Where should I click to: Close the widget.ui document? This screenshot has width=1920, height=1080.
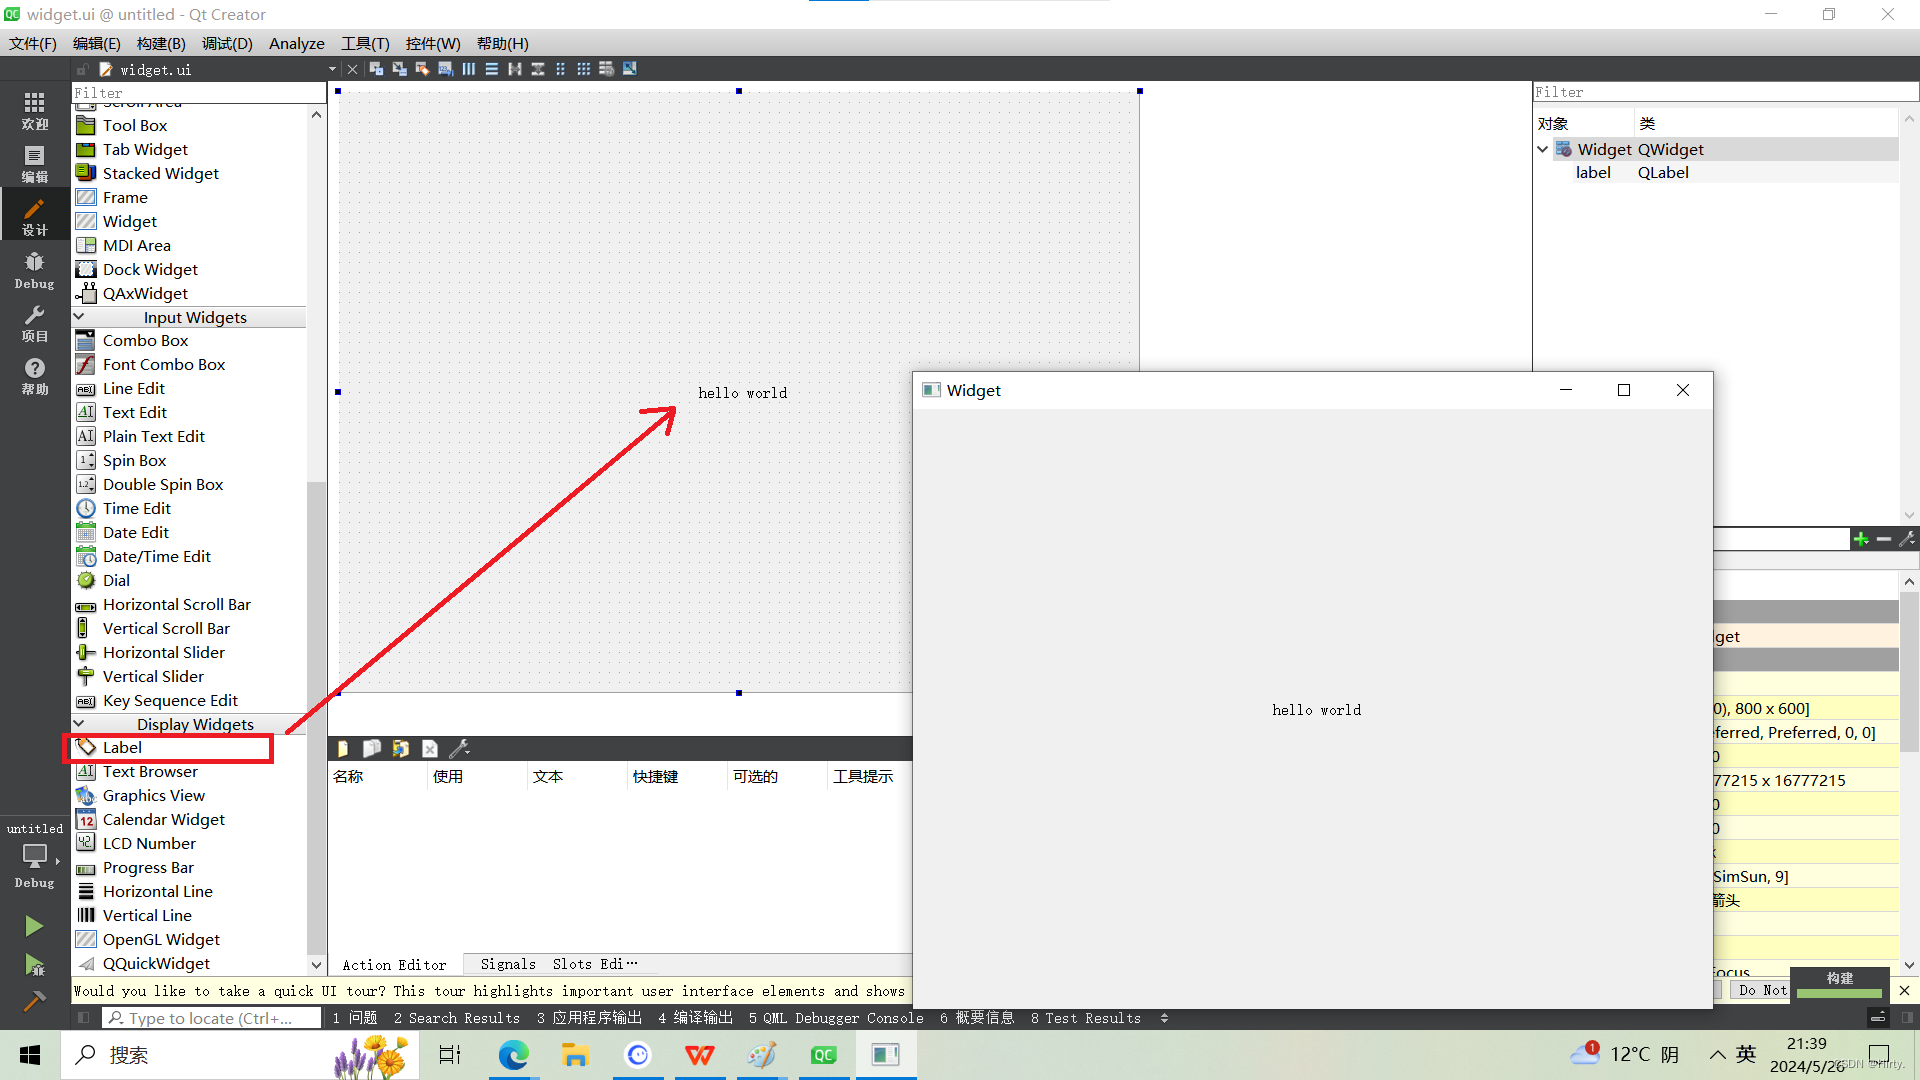point(352,69)
